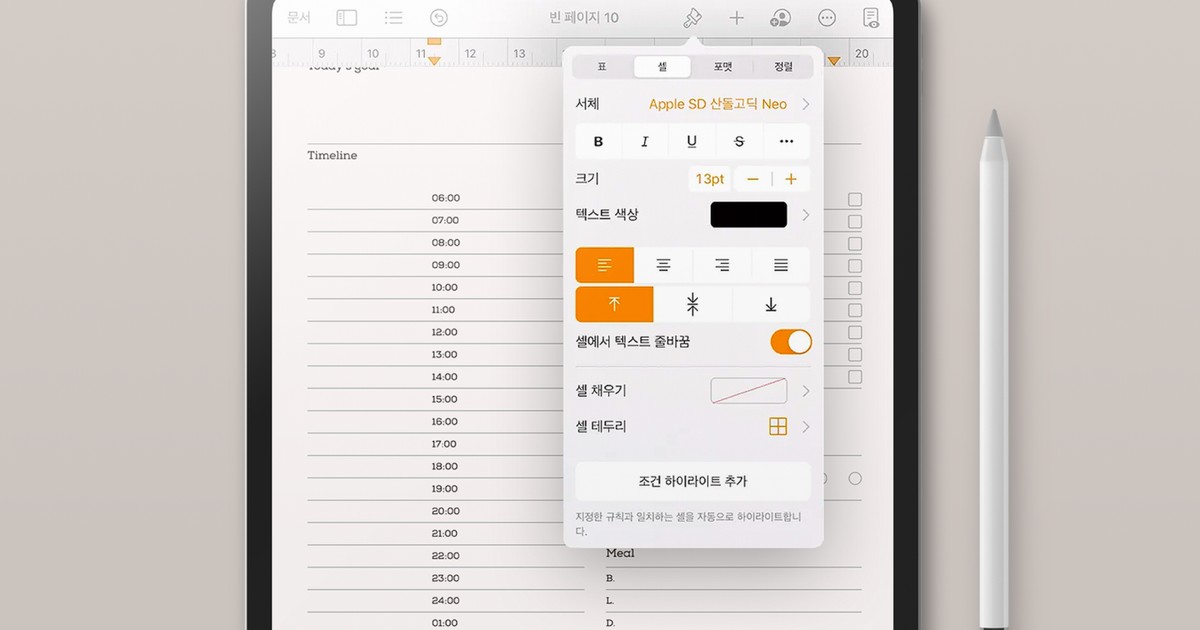Select center horizontal text alignment
The height and width of the screenshot is (630, 1200).
click(663, 264)
